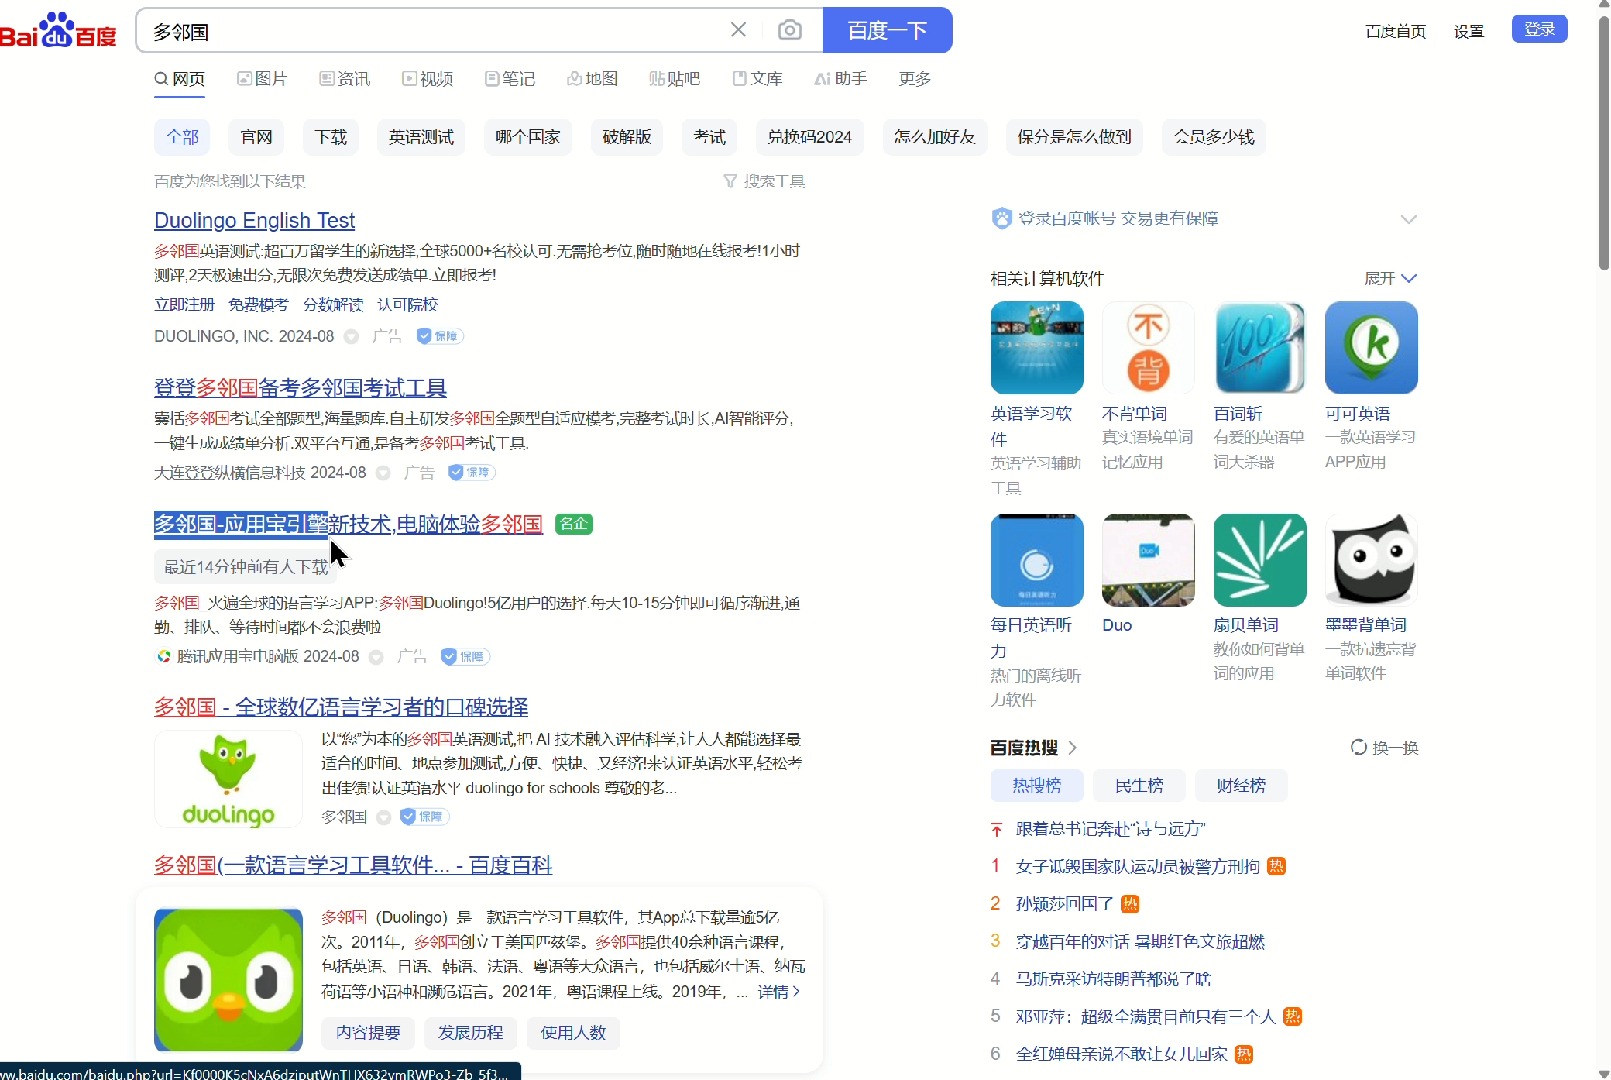Click 换一换 refresh icon

click(1358, 747)
